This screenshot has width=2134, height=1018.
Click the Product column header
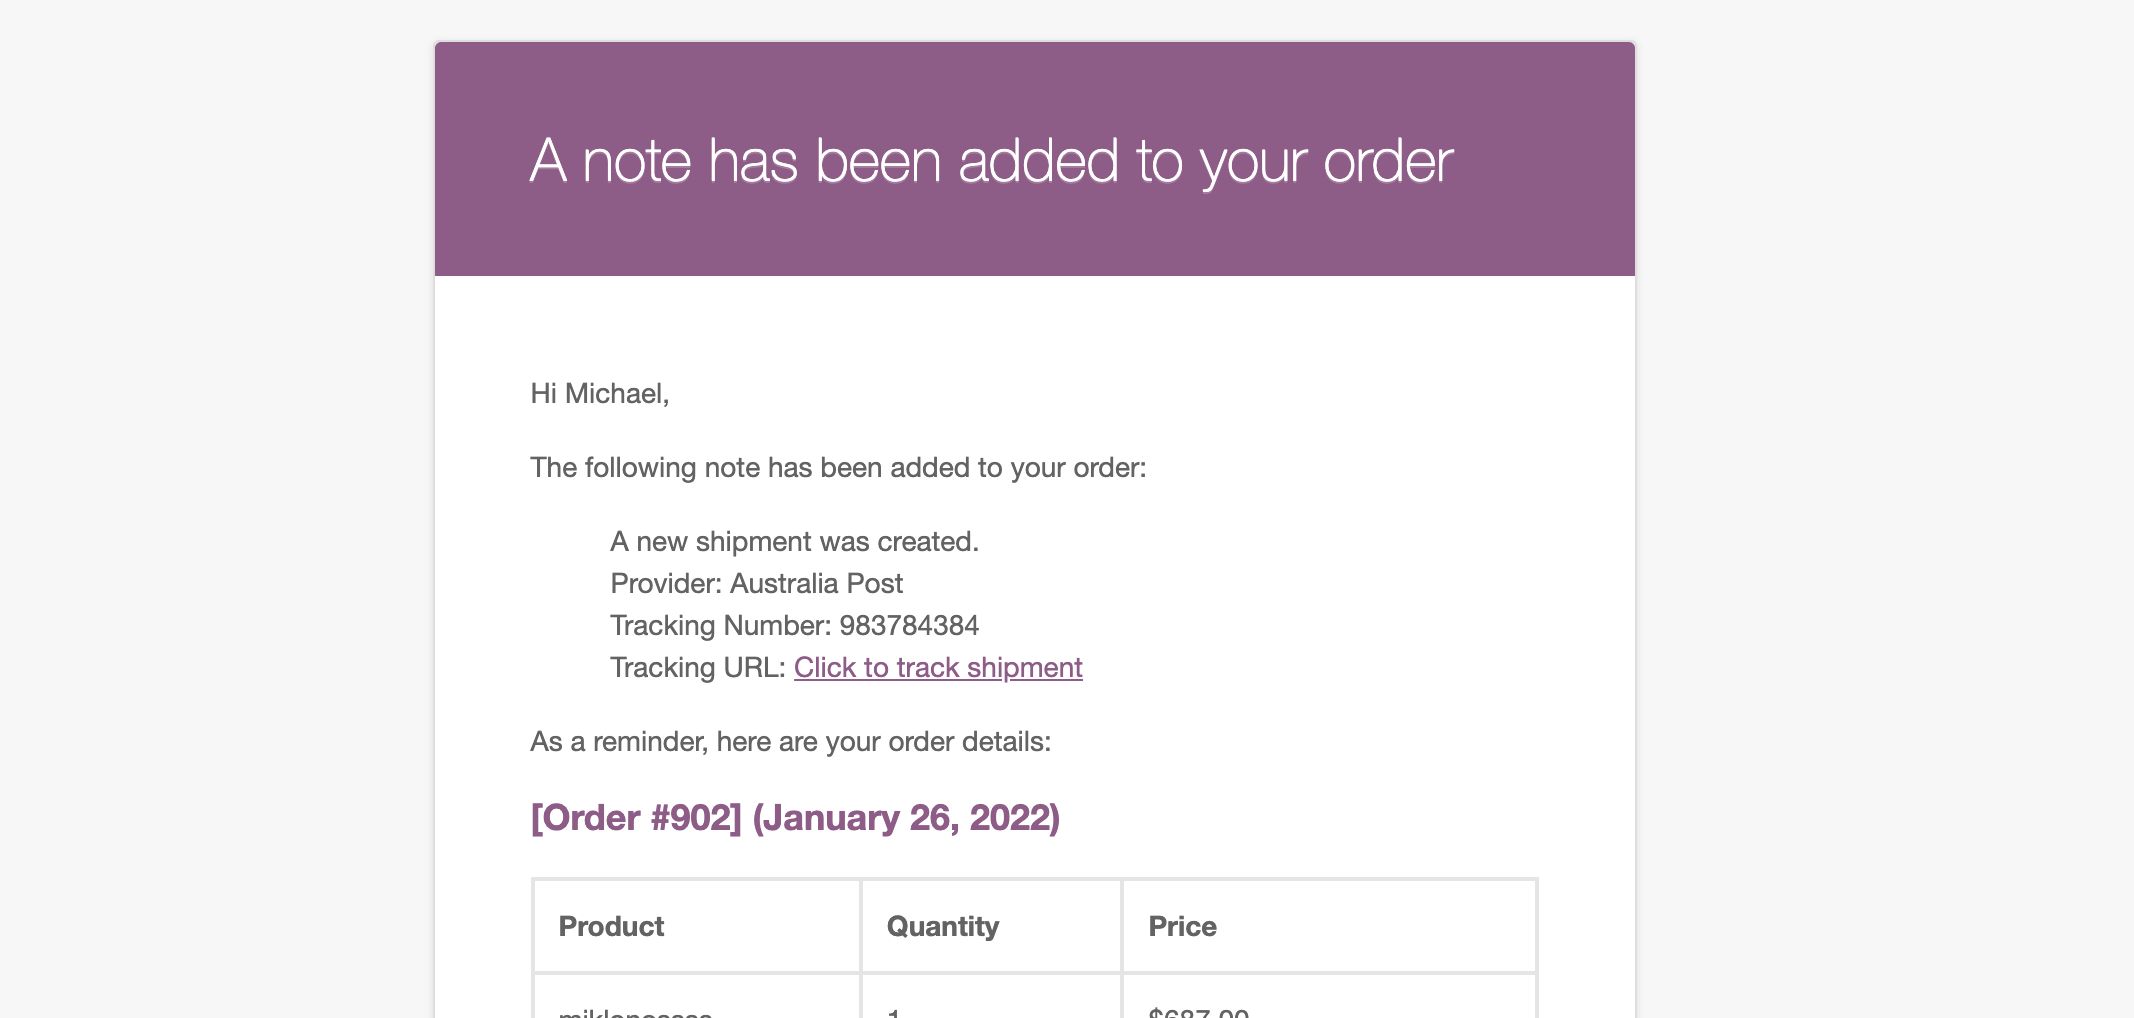[x=611, y=926]
